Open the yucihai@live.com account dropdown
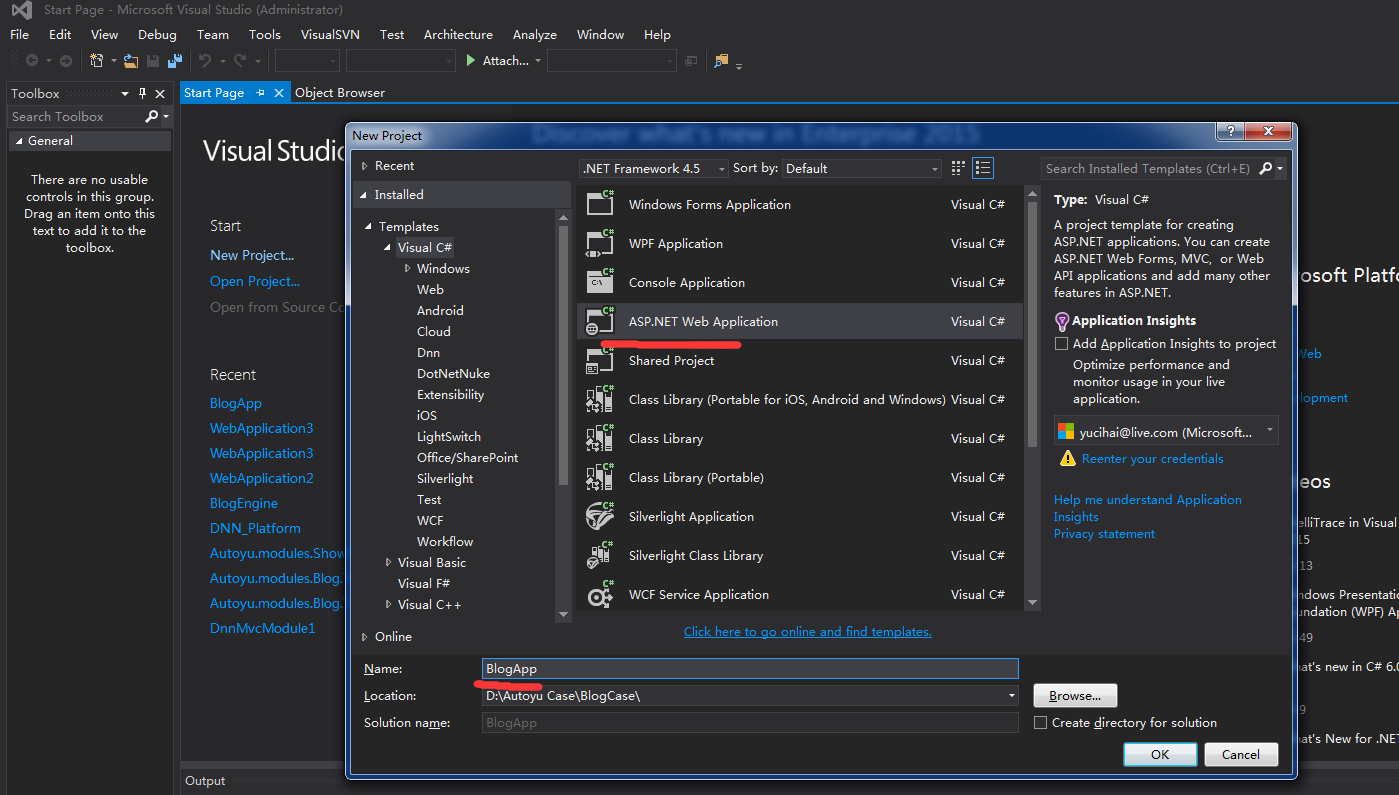The height and width of the screenshot is (795, 1399). (1269, 432)
